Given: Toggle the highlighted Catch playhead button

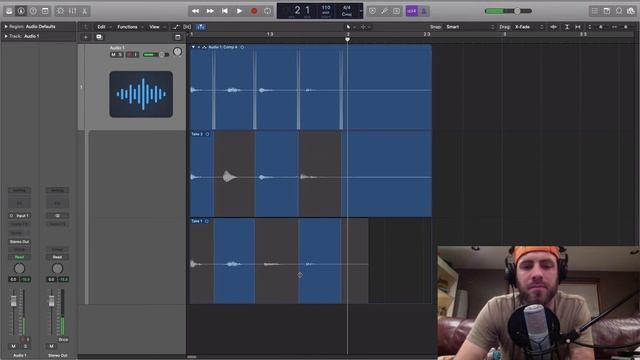Looking at the screenshot, I should pos(201,27).
